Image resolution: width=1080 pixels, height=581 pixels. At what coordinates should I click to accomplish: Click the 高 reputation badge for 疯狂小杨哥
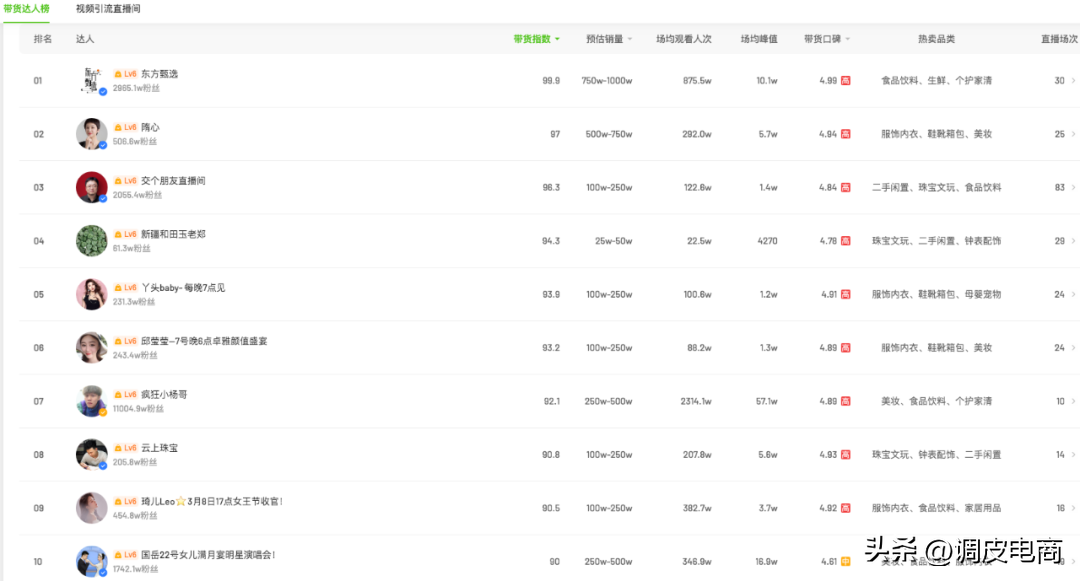[x=846, y=402]
